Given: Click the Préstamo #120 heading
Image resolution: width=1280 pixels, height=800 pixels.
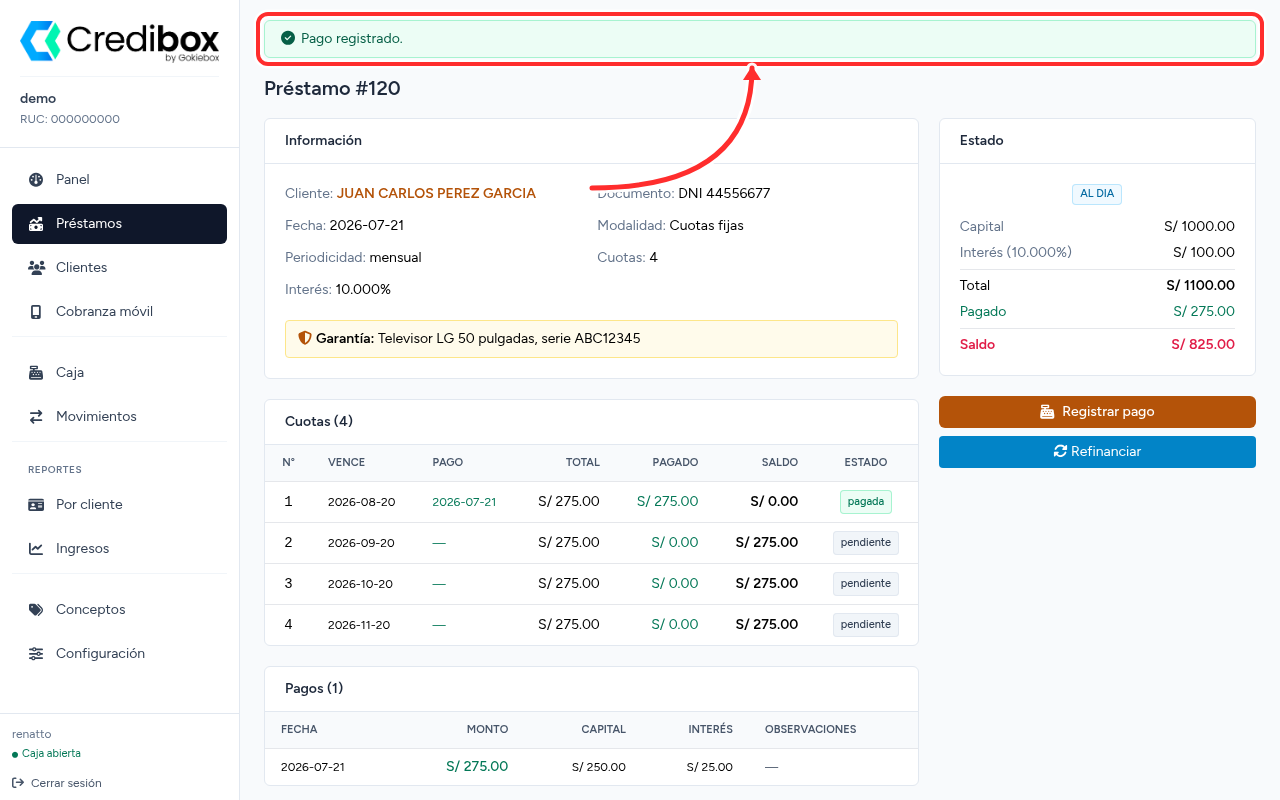Looking at the screenshot, I should pyautogui.click(x=332, y=89).
